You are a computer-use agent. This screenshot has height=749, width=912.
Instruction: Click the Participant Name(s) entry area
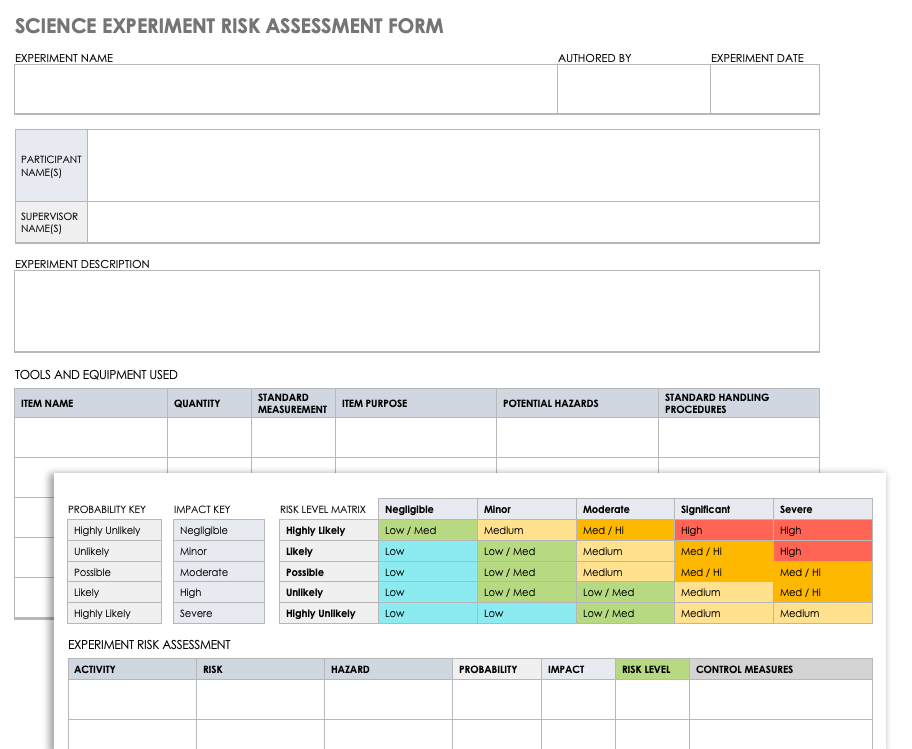(453, 165)
